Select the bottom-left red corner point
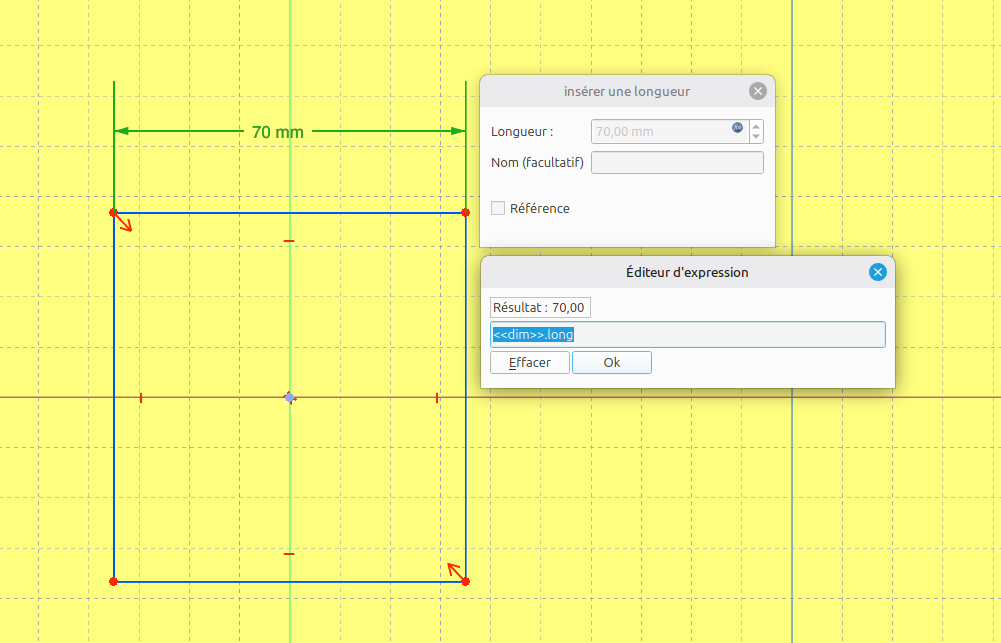This screenshot has height=643, width=1001. click(114, 581)
